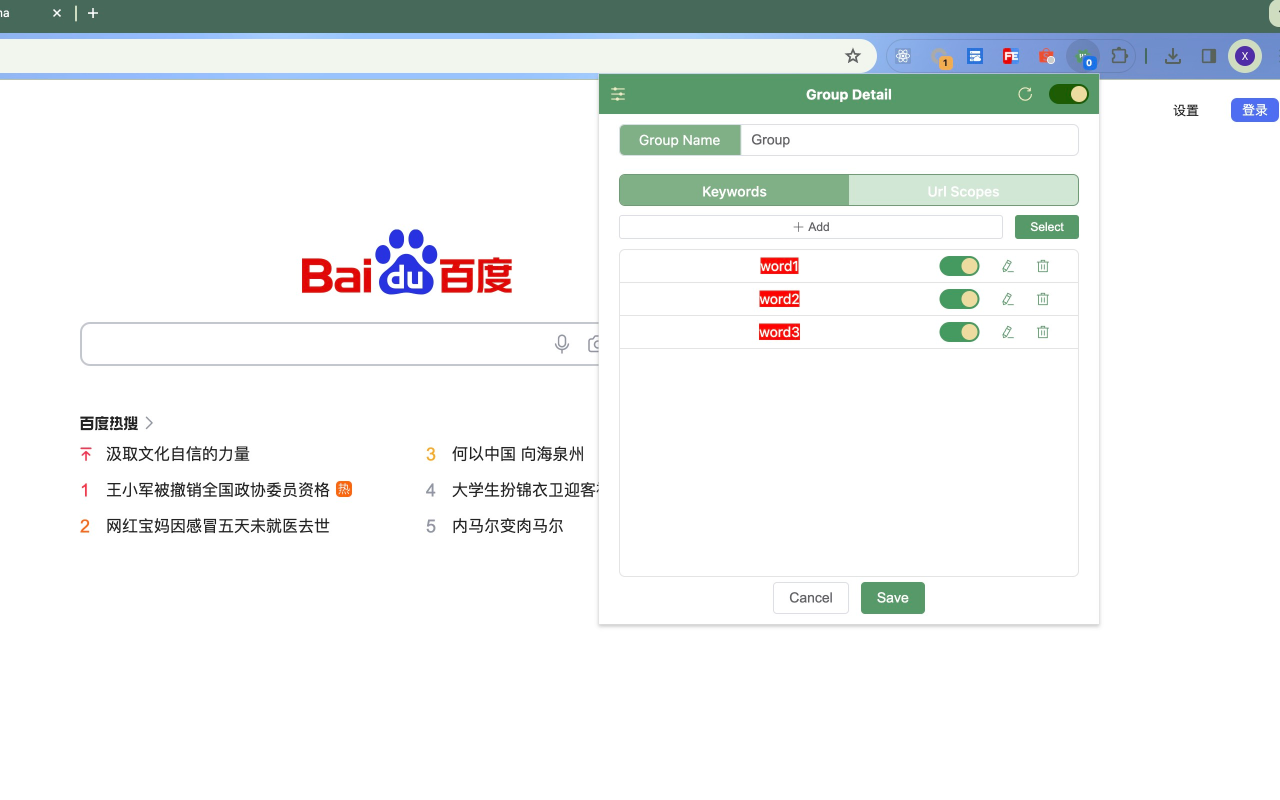Viewport: 1280px width, 800px height.
Task: Switch to the Url Scopes tab
Action: click(x=963, y=190)
